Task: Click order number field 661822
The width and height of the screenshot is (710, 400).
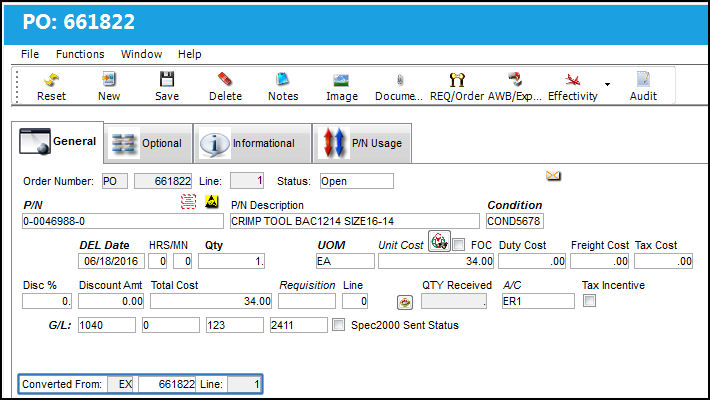Action: click(x=163, y=181)
